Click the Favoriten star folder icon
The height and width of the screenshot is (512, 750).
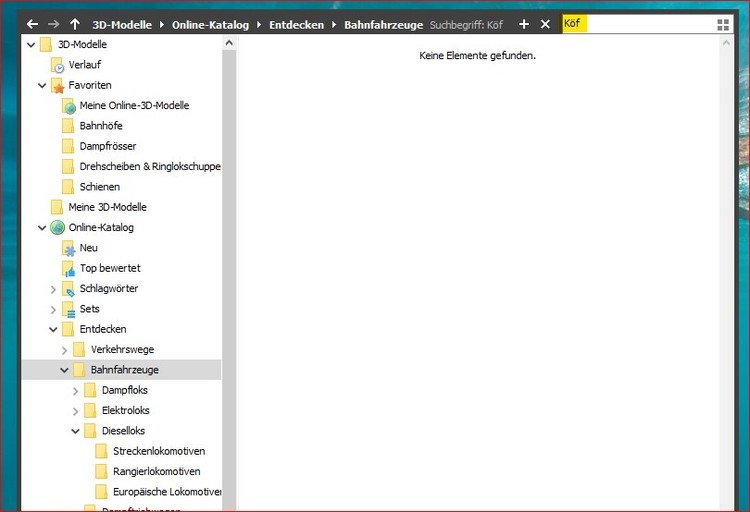57,86
